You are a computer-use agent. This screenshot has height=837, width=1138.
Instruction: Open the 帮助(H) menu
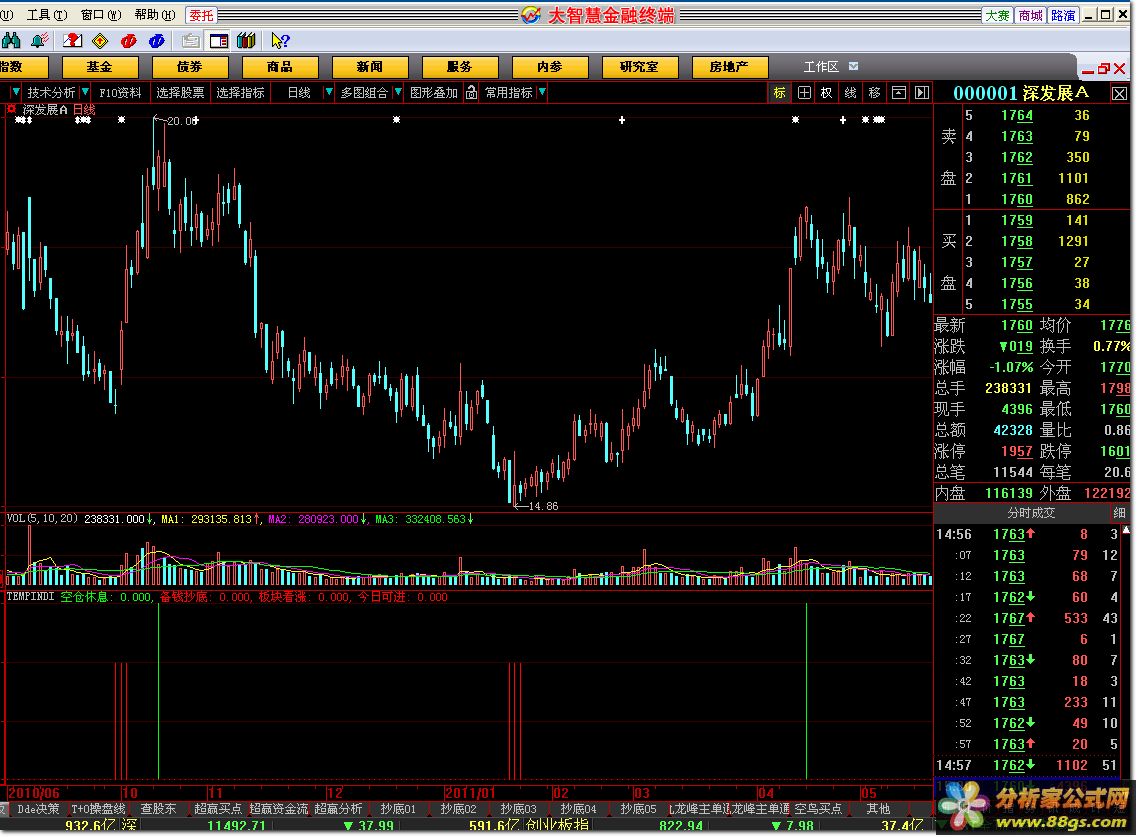pos(155,15)
